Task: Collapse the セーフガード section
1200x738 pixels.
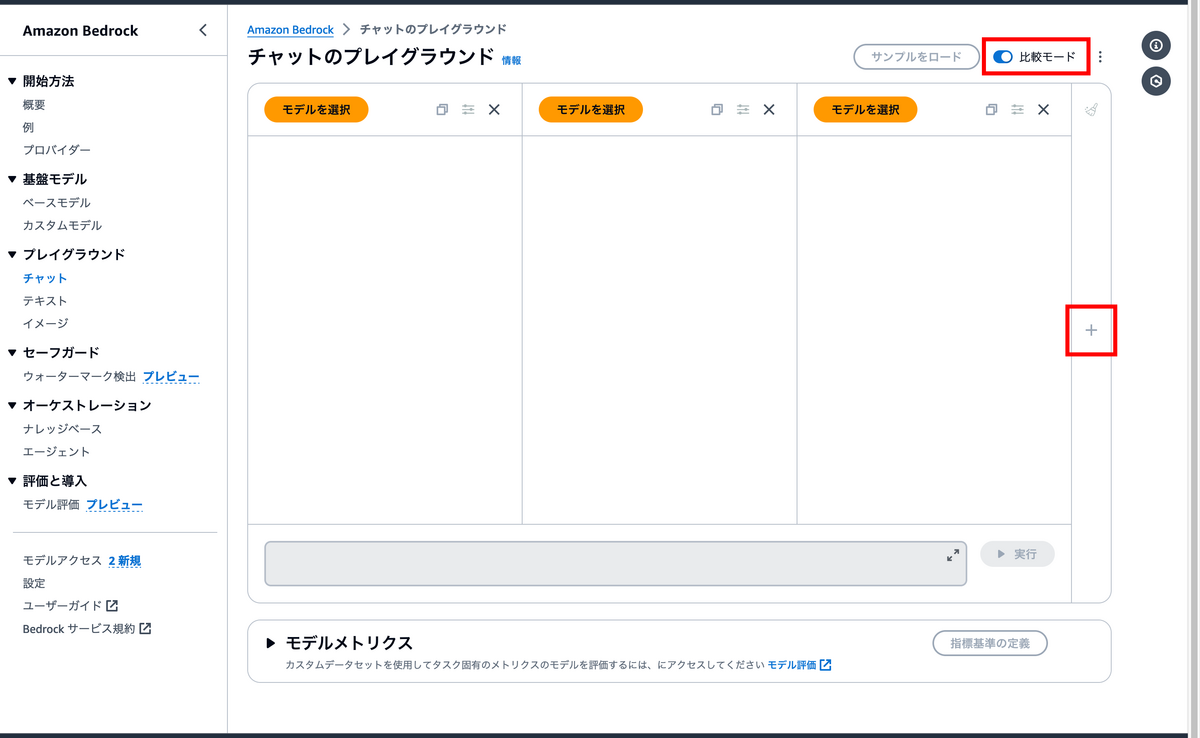Action: (12, 352)
